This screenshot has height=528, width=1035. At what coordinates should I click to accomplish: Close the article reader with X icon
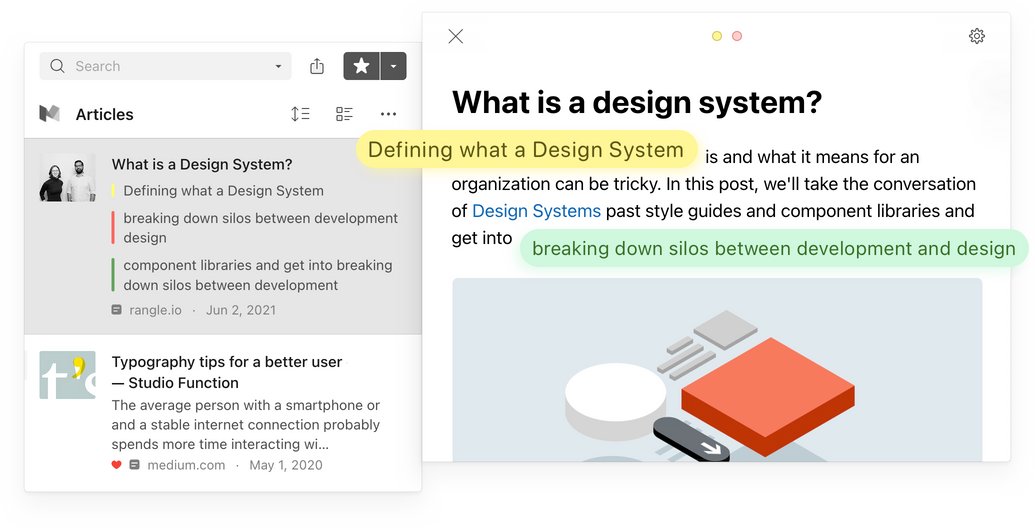click(x=455, y=36)
